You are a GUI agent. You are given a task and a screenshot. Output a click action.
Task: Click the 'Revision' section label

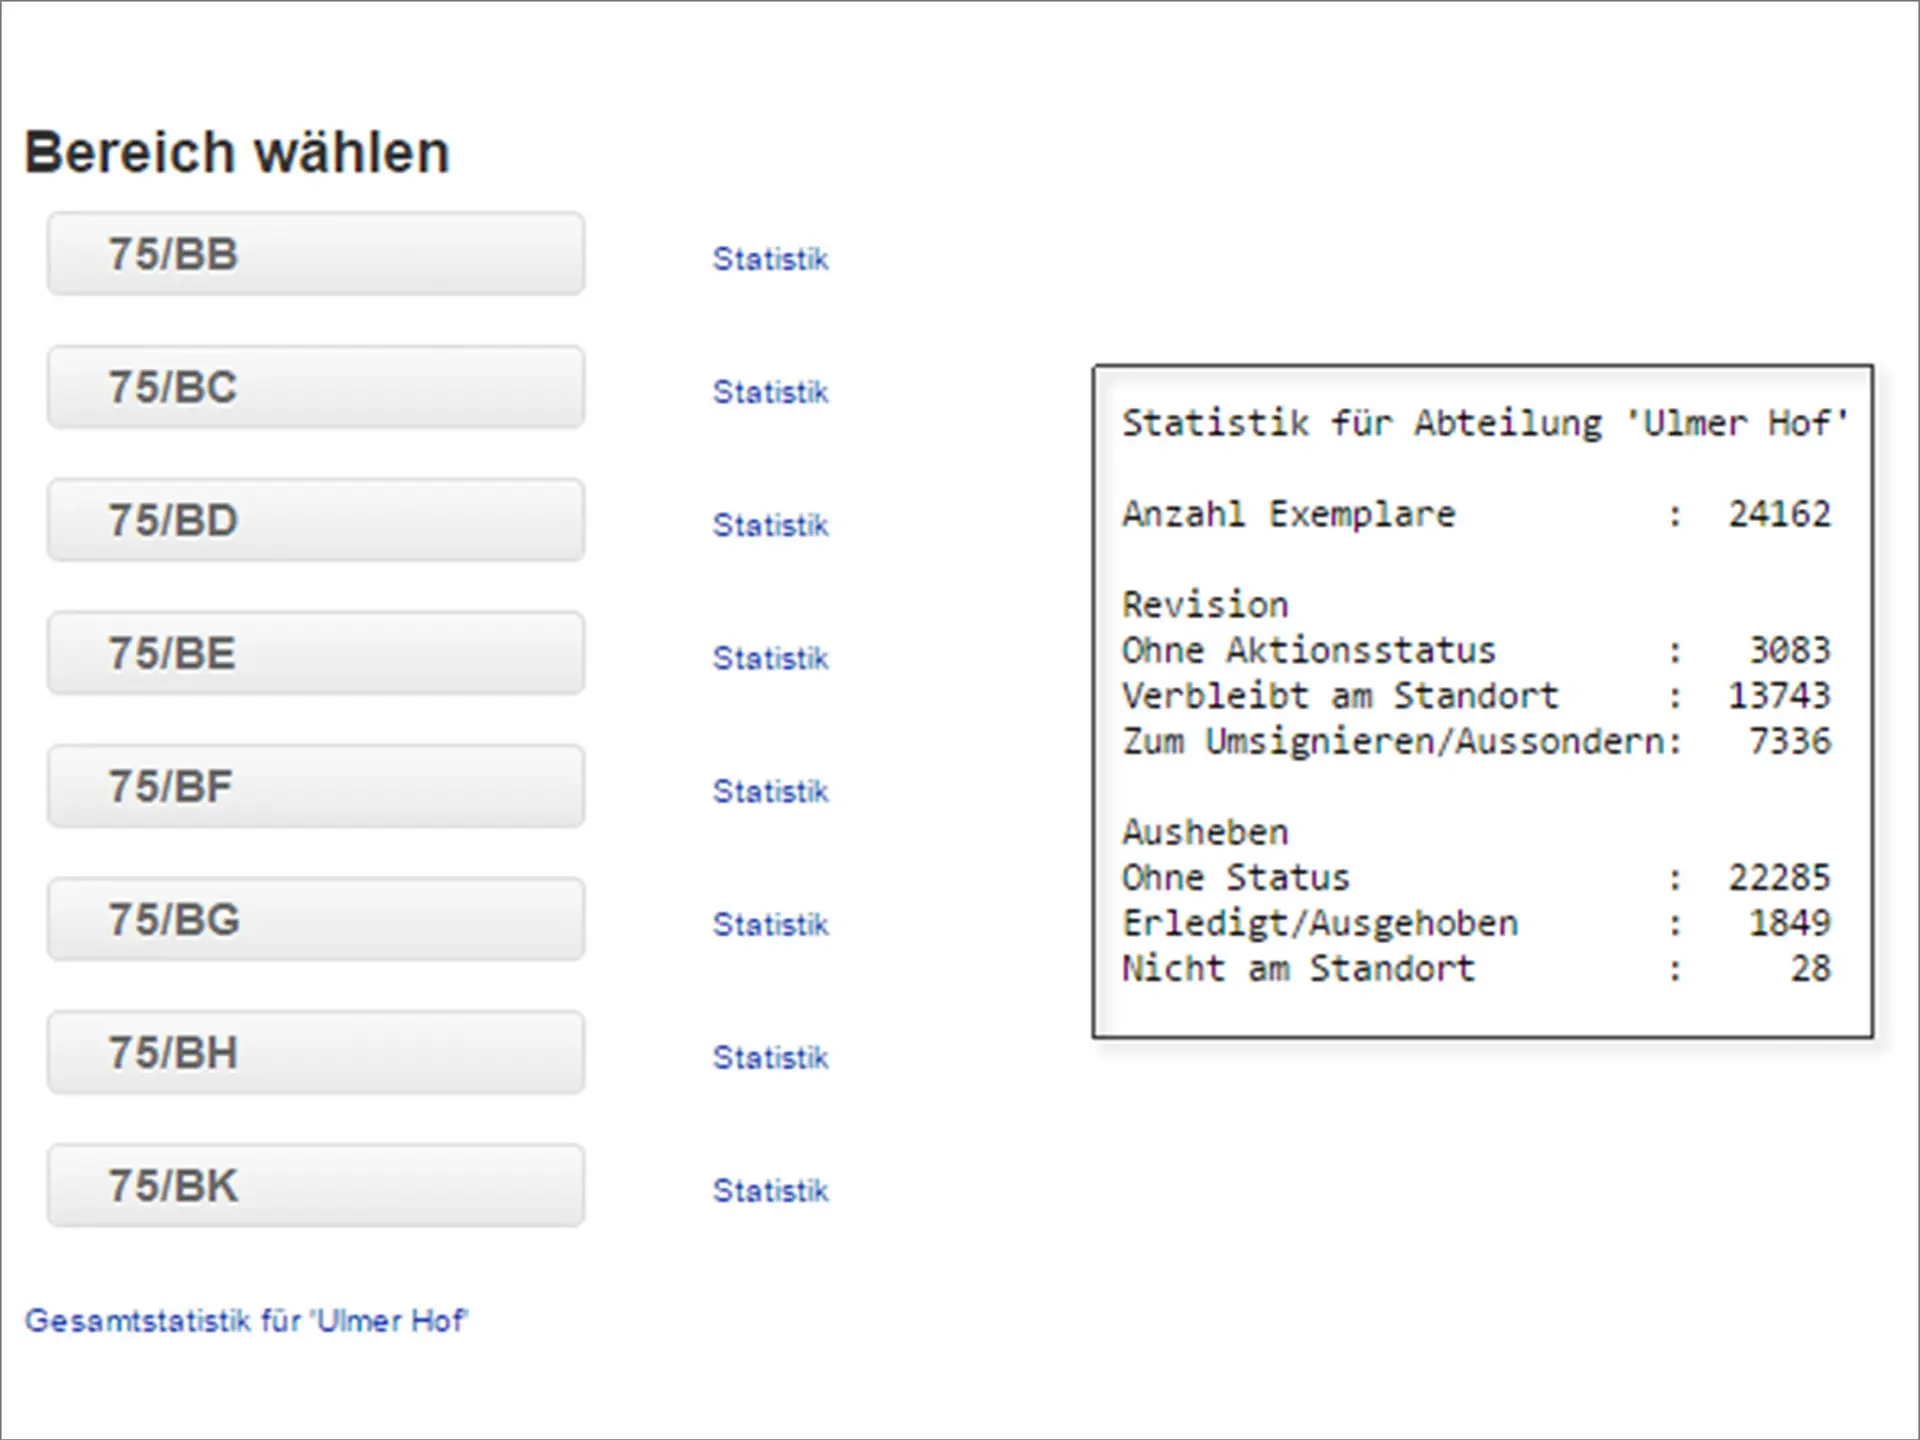point(1205,605)
